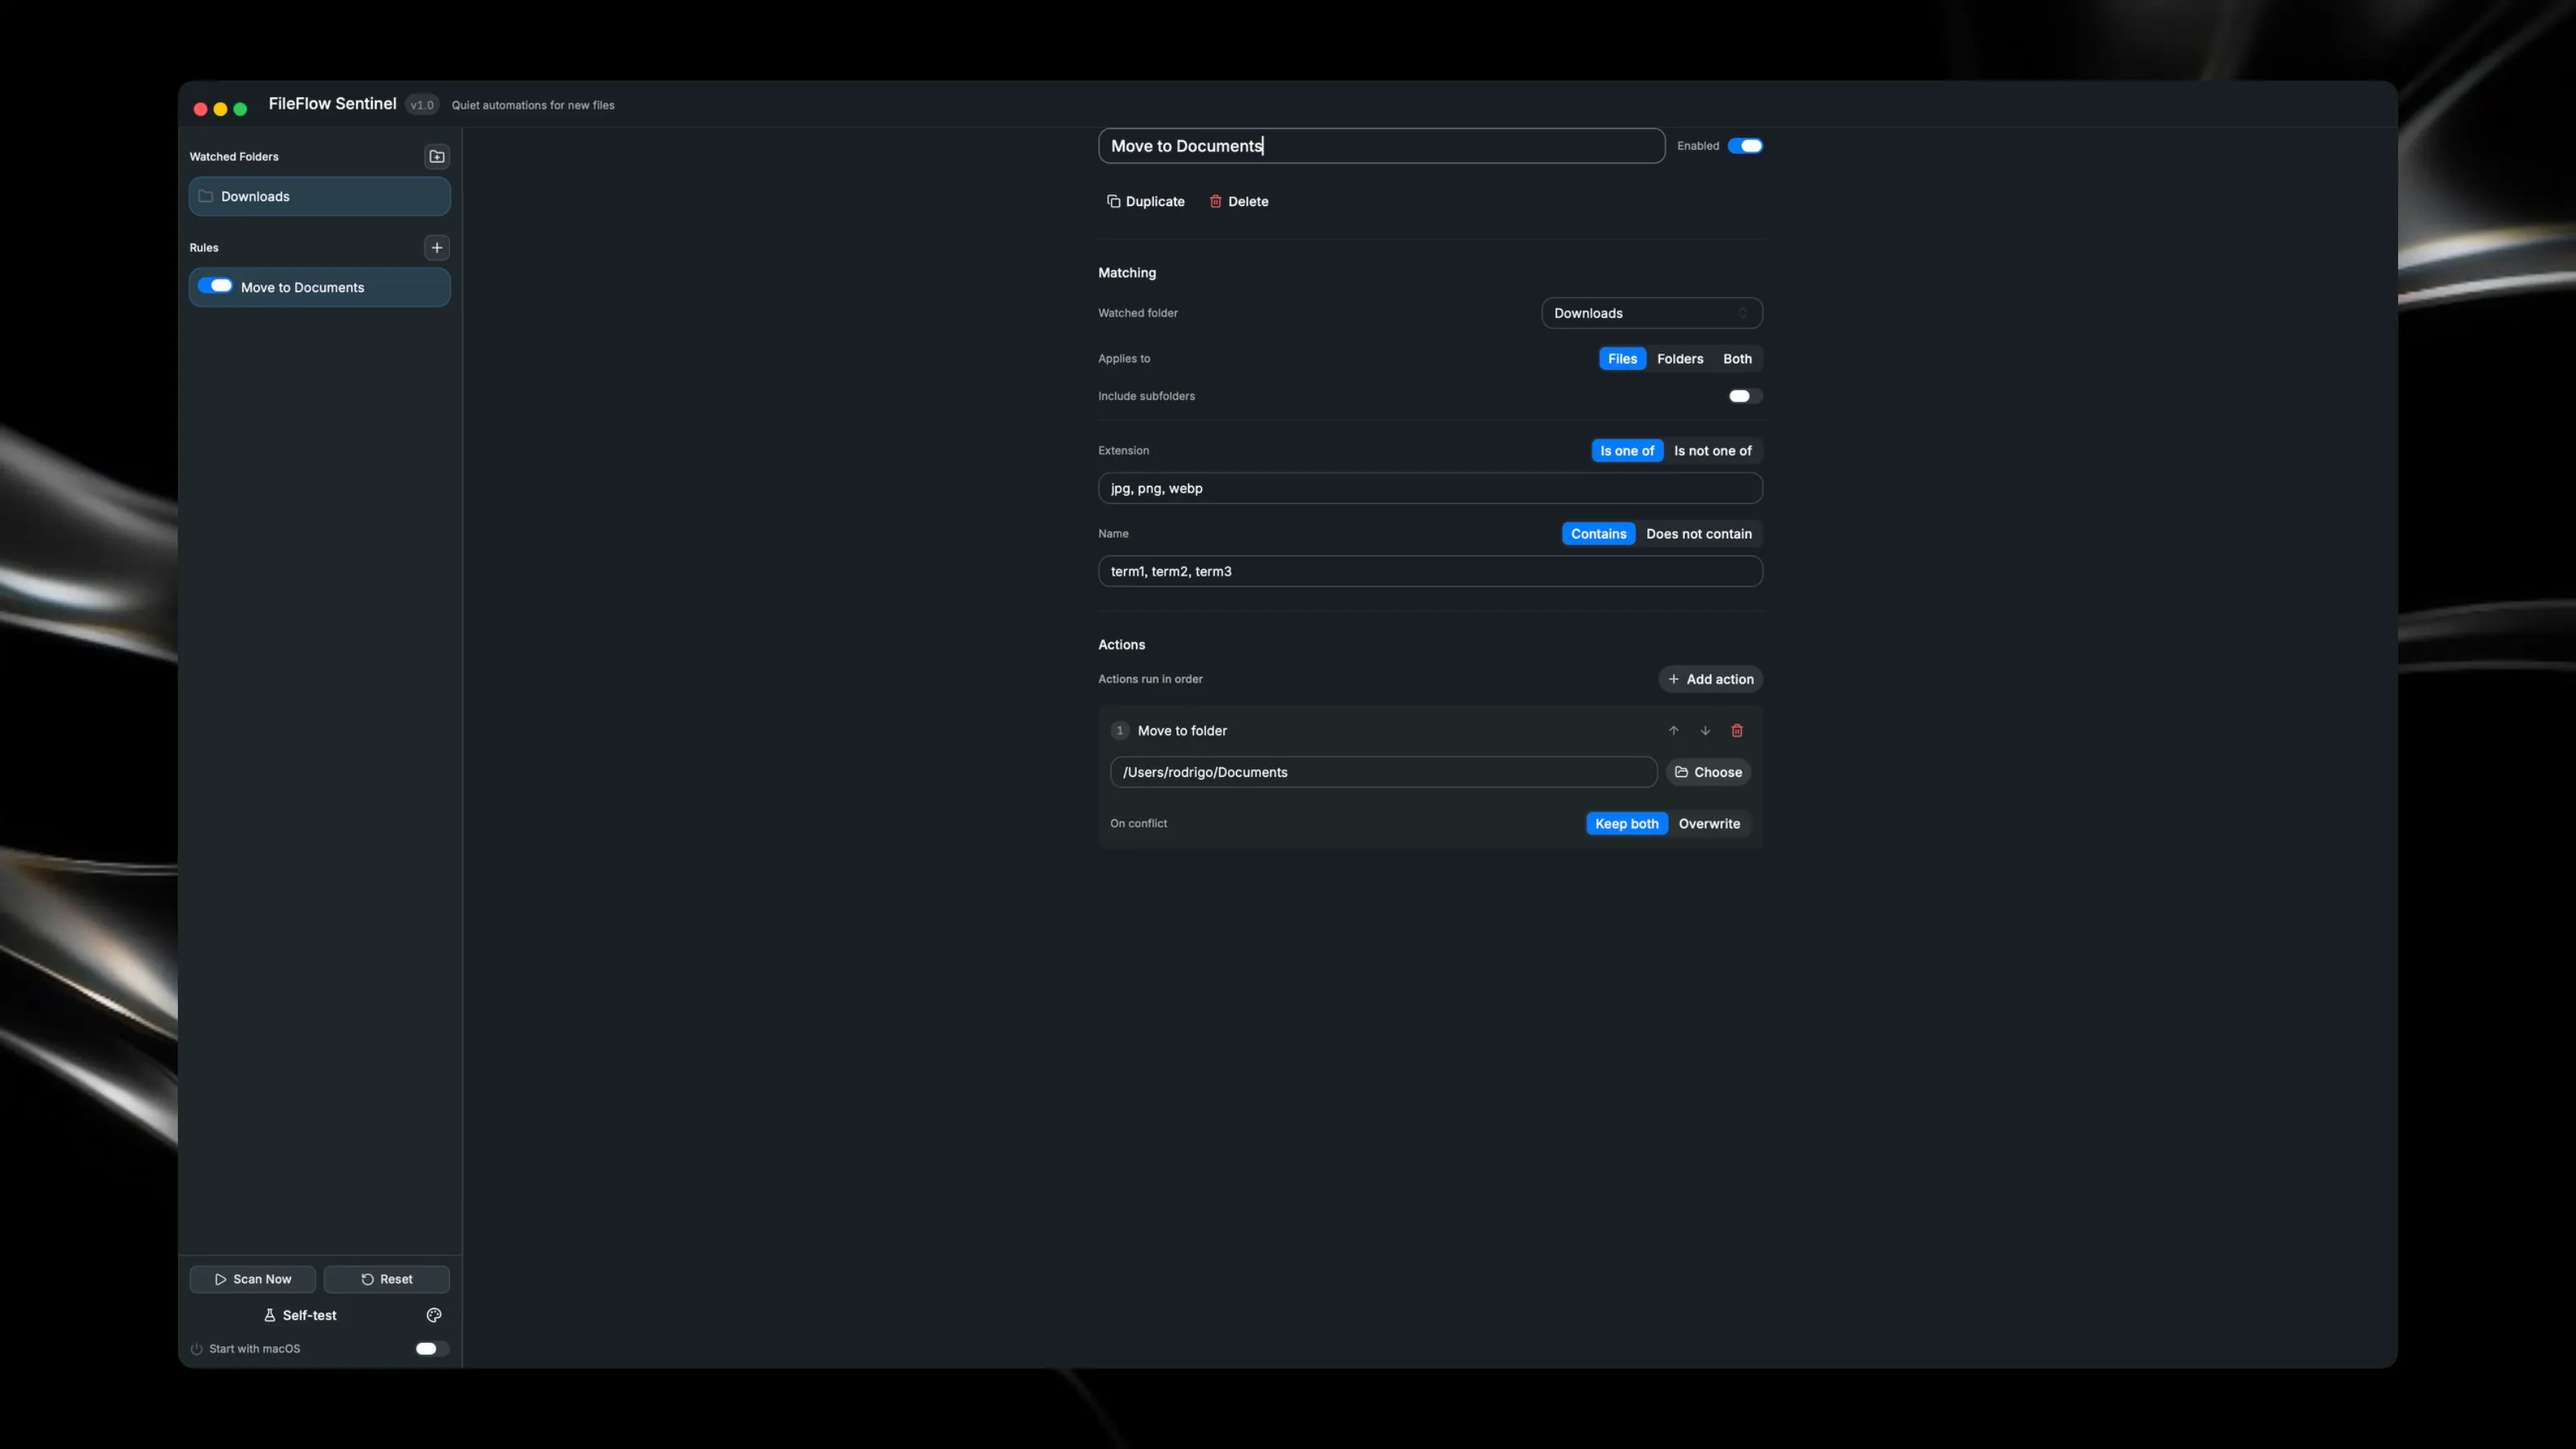Click the step number 1 badge
Viewport: 2576px width, 1449px height.
1119,731
